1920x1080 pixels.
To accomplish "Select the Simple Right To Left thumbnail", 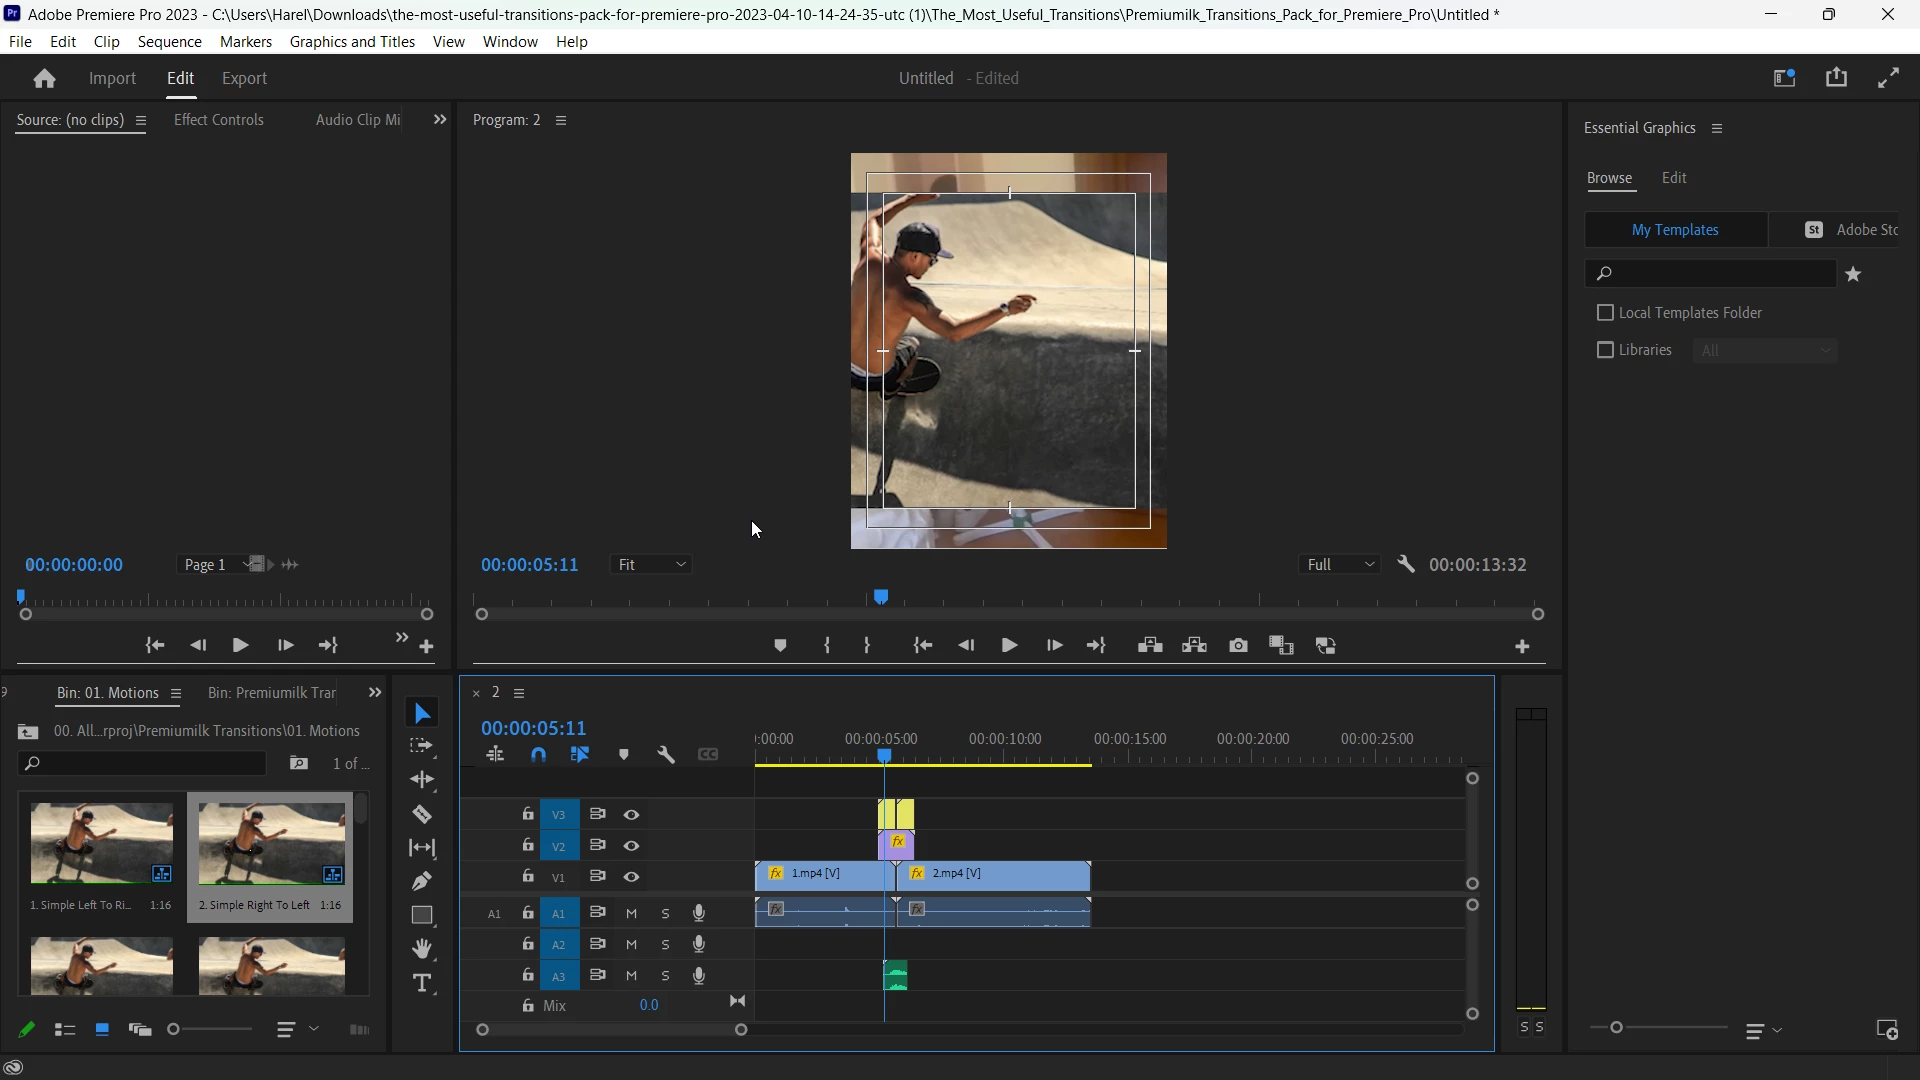I will (x=271, y=844).
